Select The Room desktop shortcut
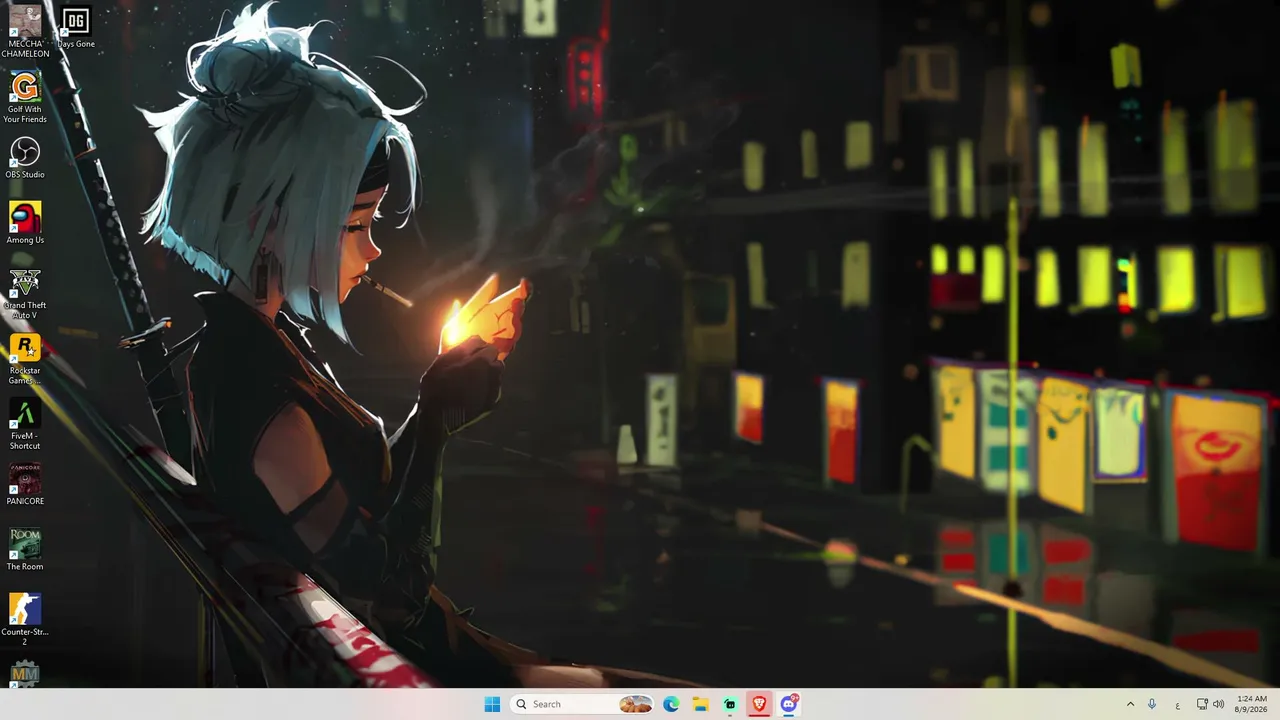Viewport: 1280px width, 720px height. point(25,550)
